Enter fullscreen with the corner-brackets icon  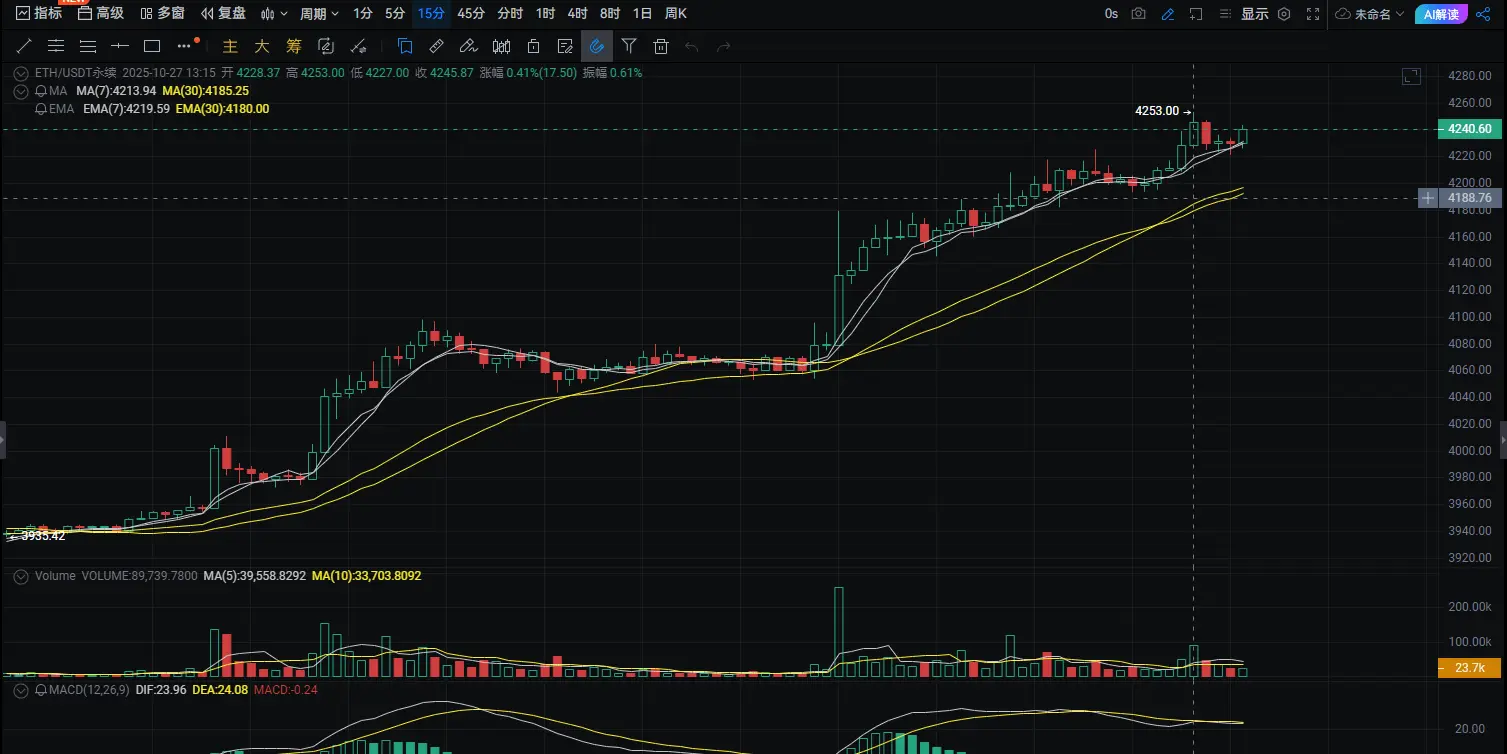coord(1314,14)
